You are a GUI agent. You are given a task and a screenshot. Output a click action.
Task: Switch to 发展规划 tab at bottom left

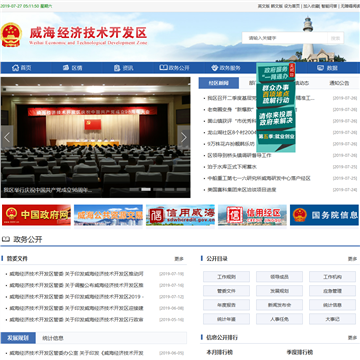click(x=18, y=338)
